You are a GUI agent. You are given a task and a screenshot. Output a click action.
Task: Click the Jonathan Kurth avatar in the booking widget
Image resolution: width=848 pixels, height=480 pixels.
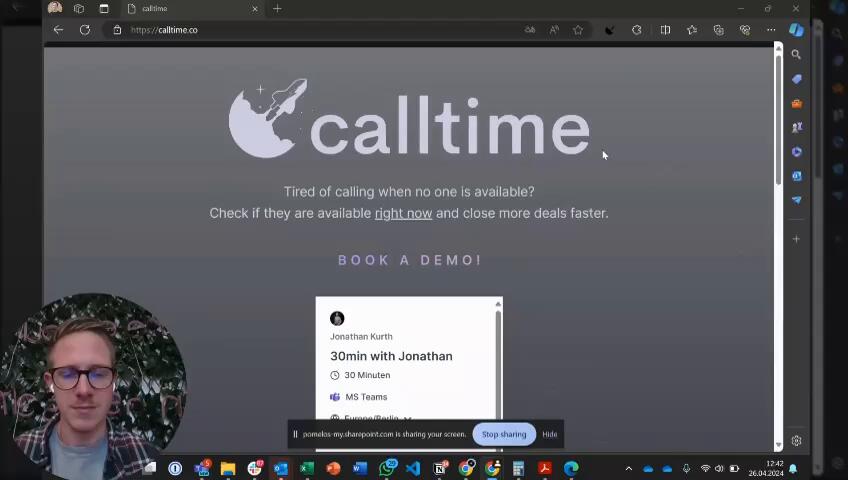(337, 318)
